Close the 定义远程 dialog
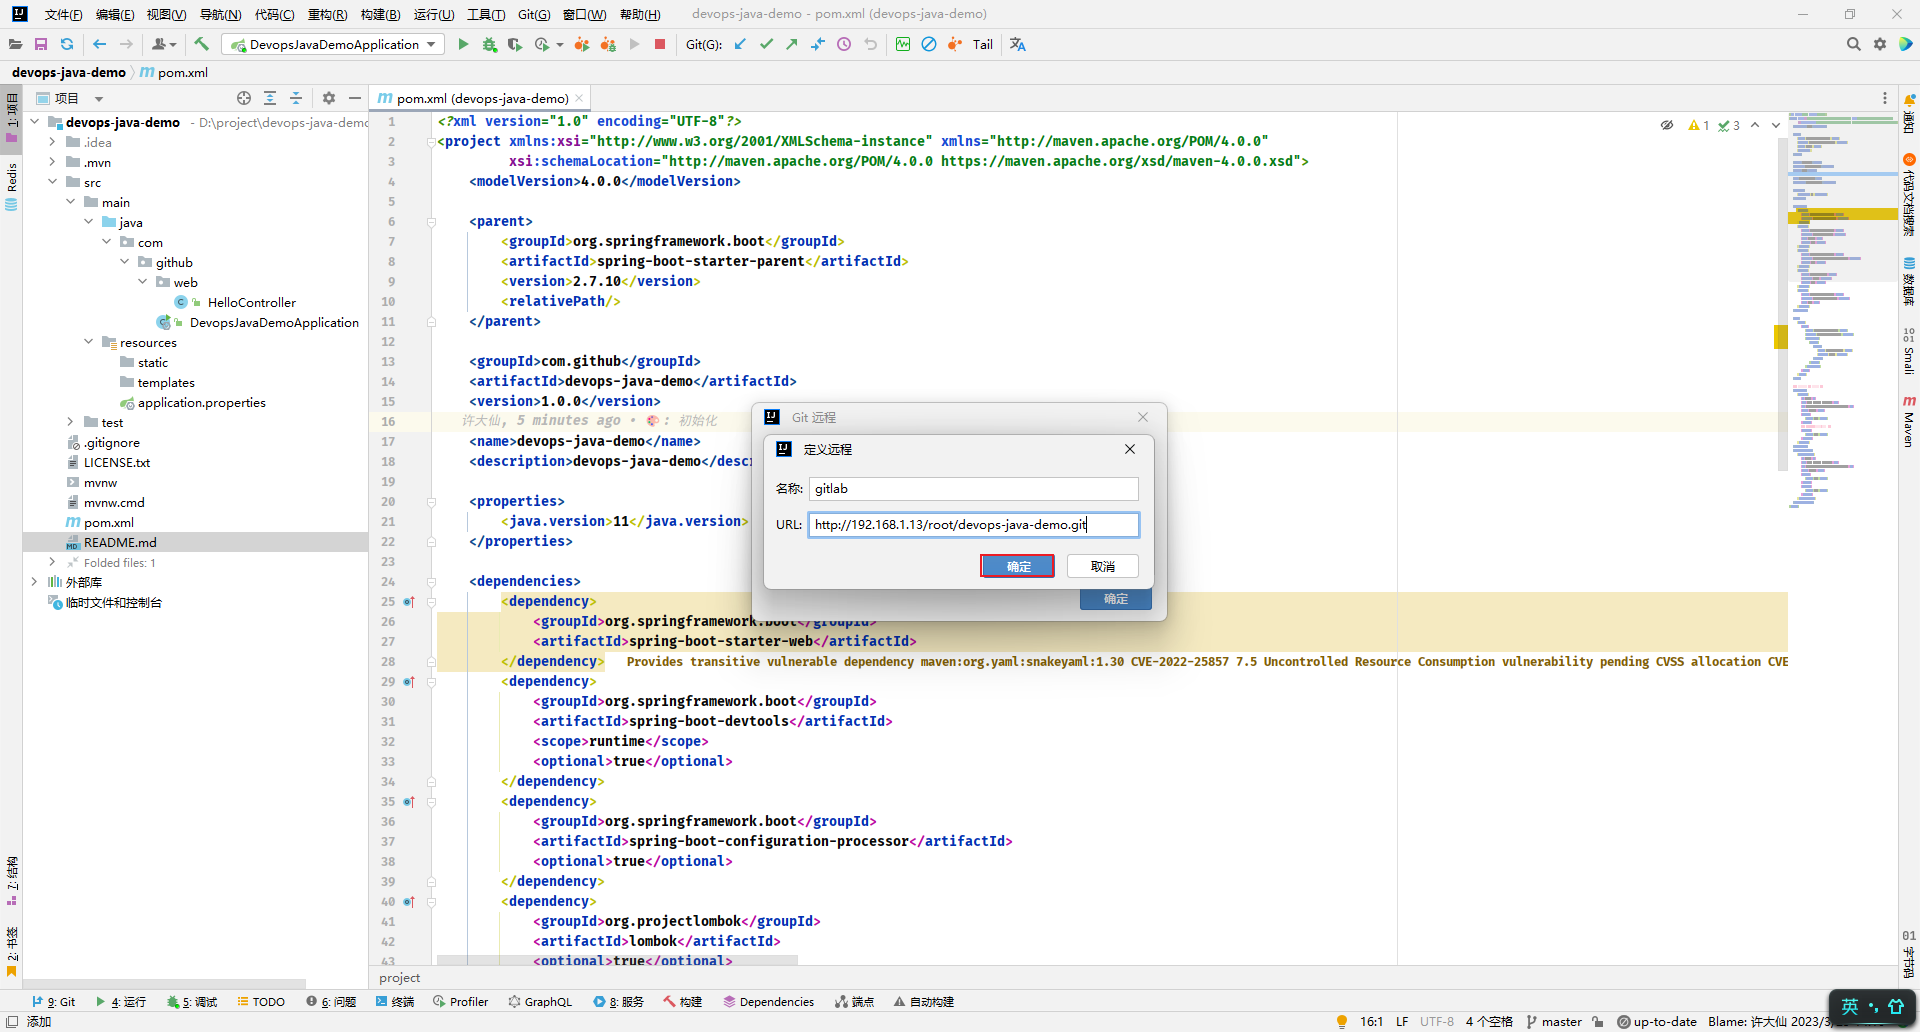The width and height of the screenshot is (1920, 1032). (1130, 449)
